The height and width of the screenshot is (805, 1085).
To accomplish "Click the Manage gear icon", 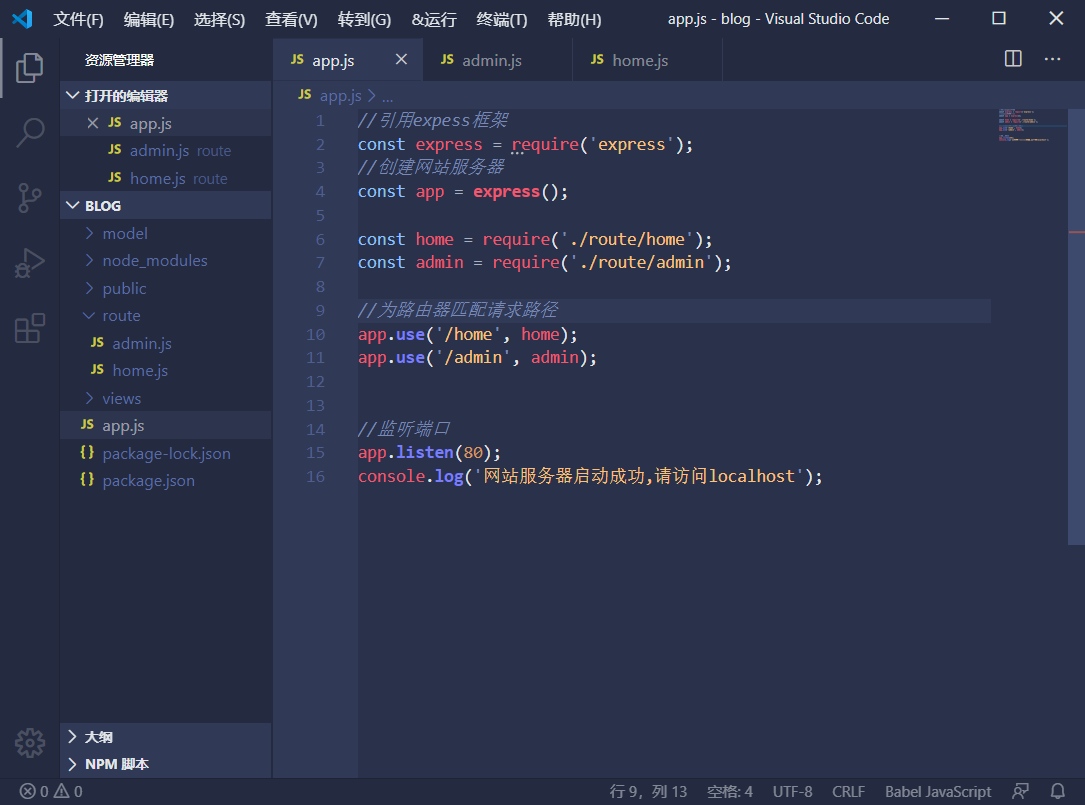I will click(30, 742).
